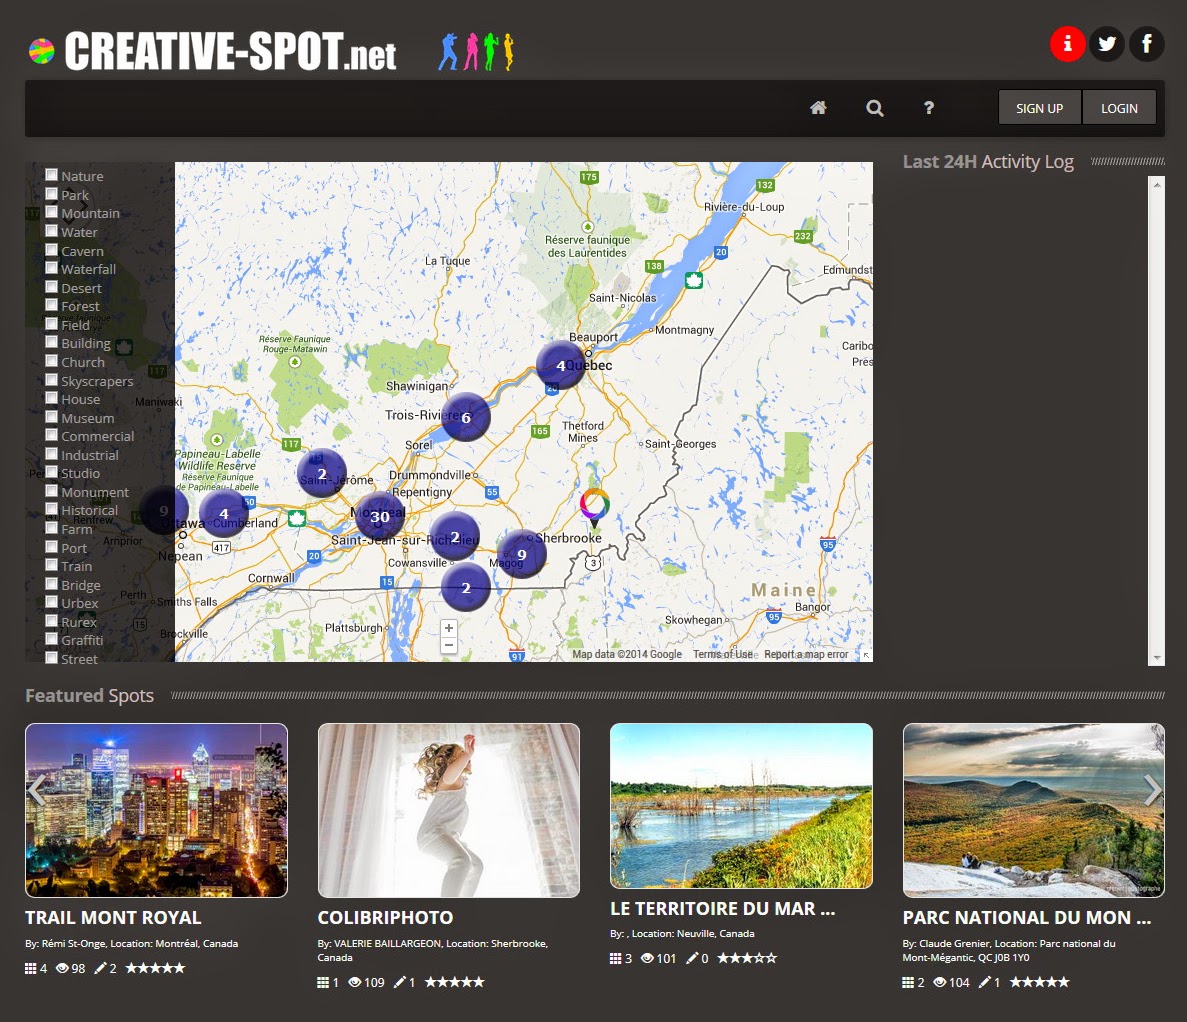
Task: Open search with magnifier icon
Action: (x=874, y=107)
